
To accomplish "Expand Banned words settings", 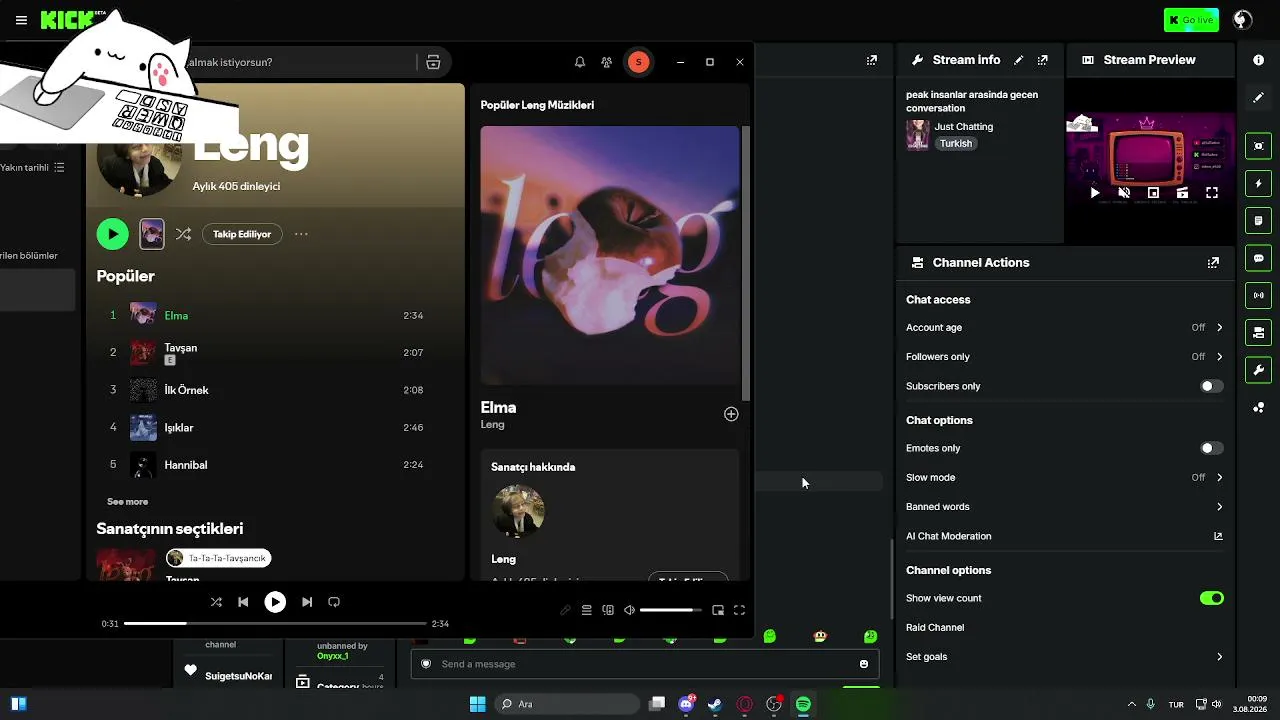I will point(1065,507).
